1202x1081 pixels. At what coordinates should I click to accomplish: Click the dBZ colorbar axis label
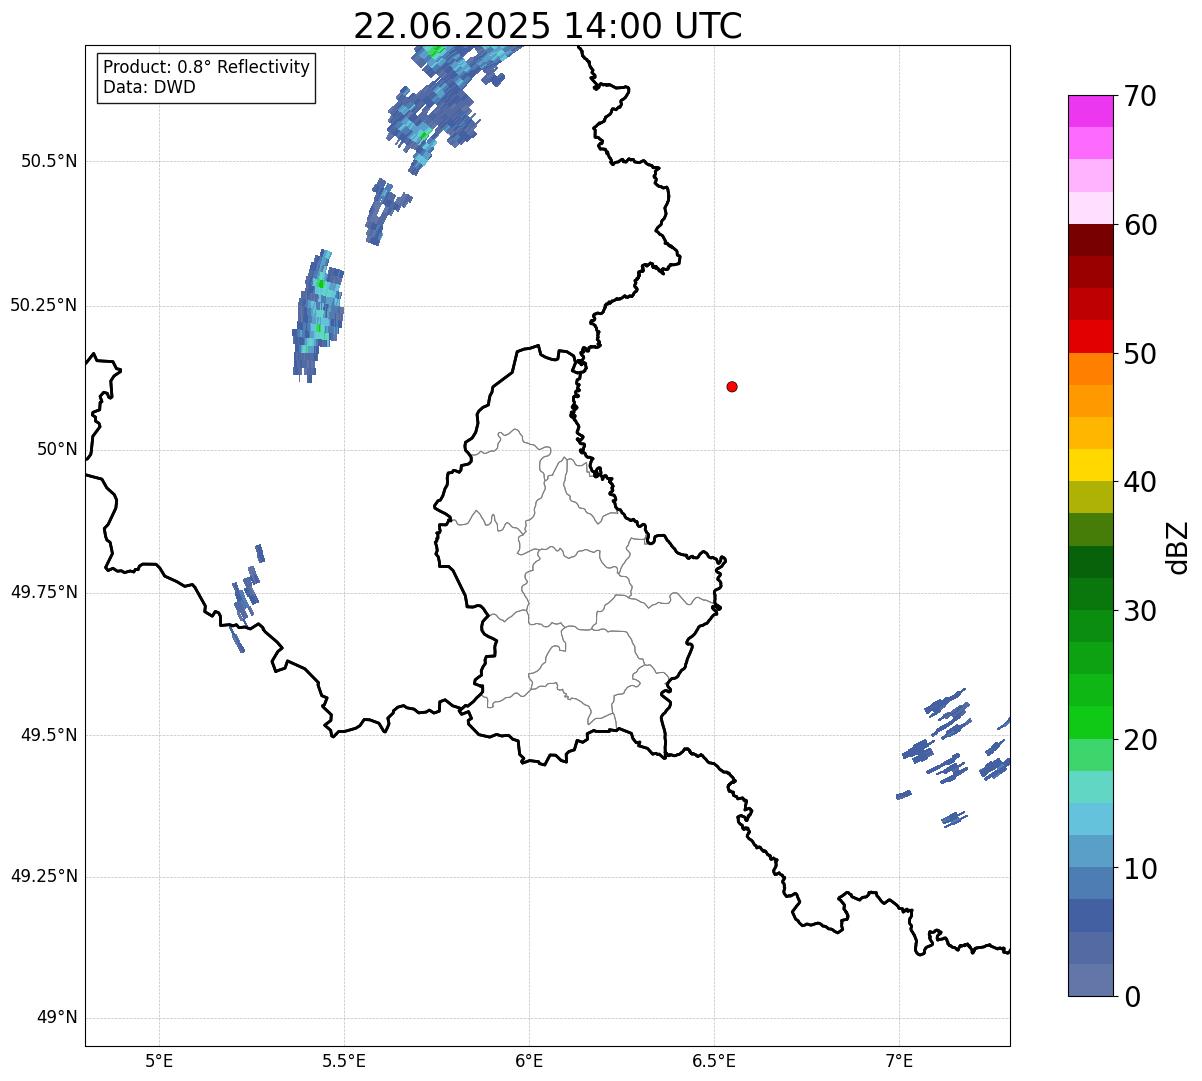point(1178,546)
